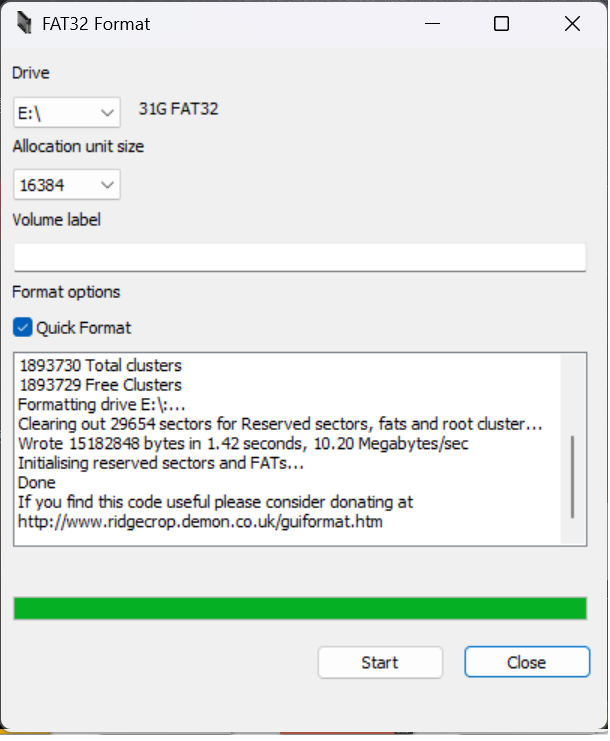Minimize the FAT32 Format window

pyautogui.click(x=432, y=23)
